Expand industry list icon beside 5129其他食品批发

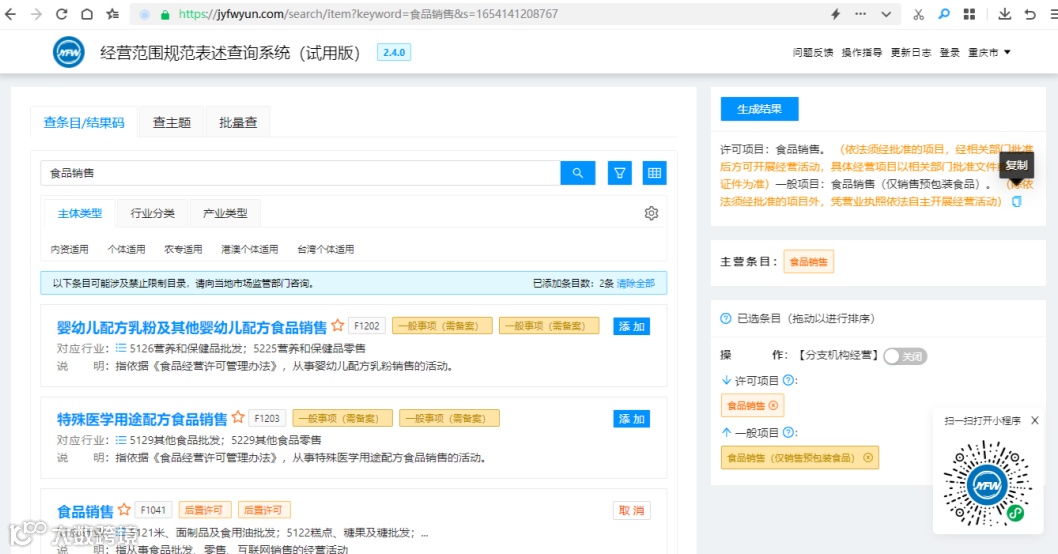[x=121, y=440]
